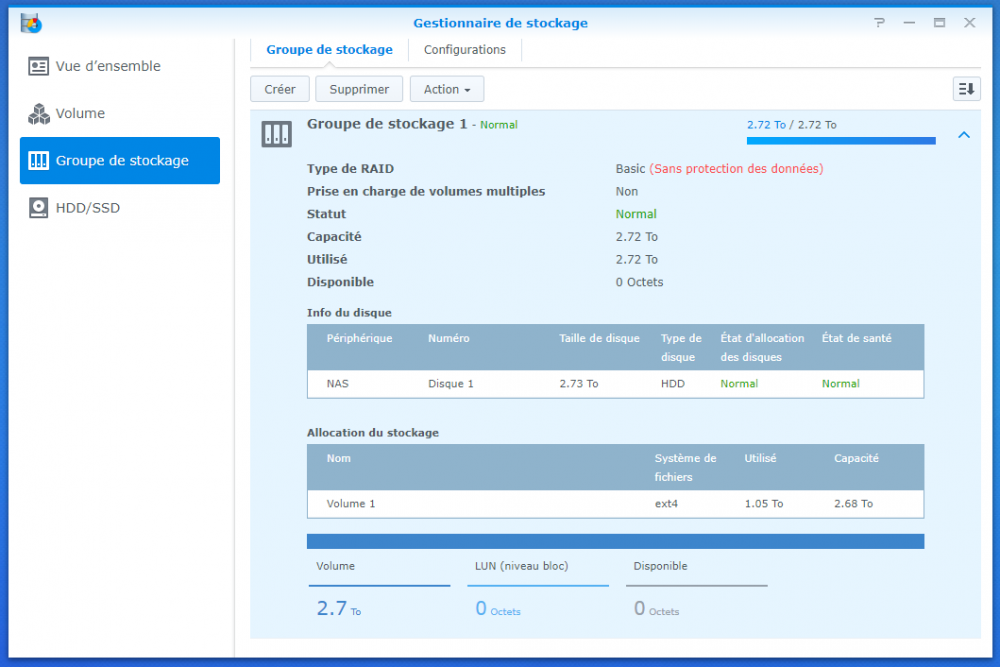Click the Storage Manager app logo
This screenshot has width=1000, height=667.
tap(31, 22)
